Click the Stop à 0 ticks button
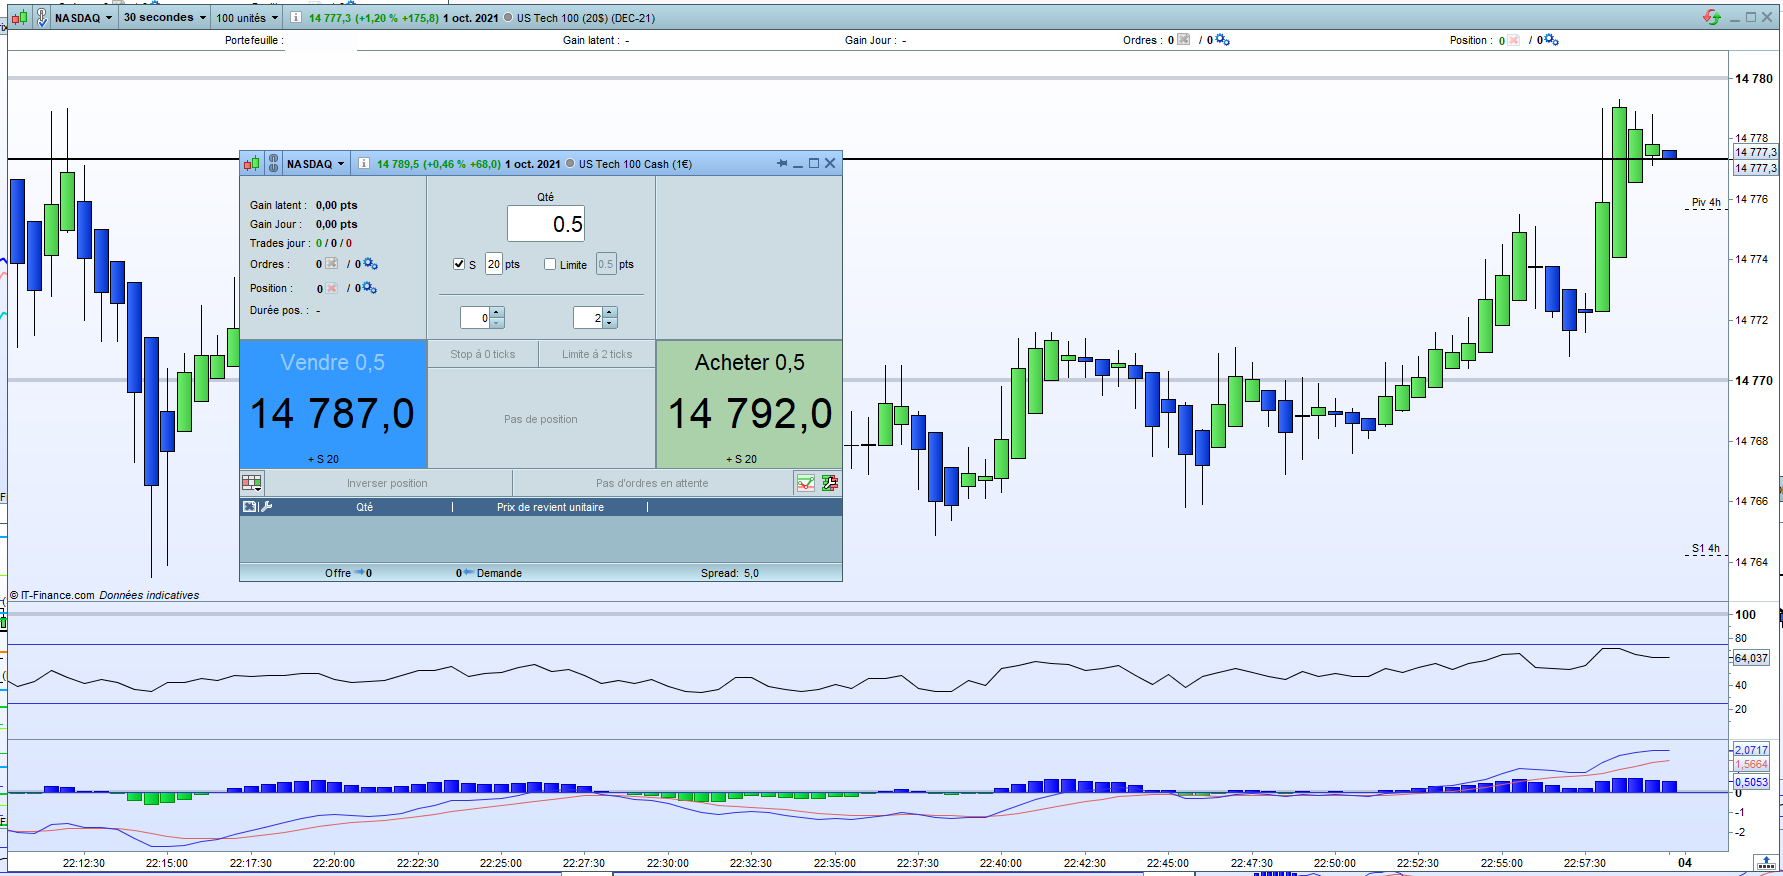This screenshot has height=876, width=1783. (483, 354)
